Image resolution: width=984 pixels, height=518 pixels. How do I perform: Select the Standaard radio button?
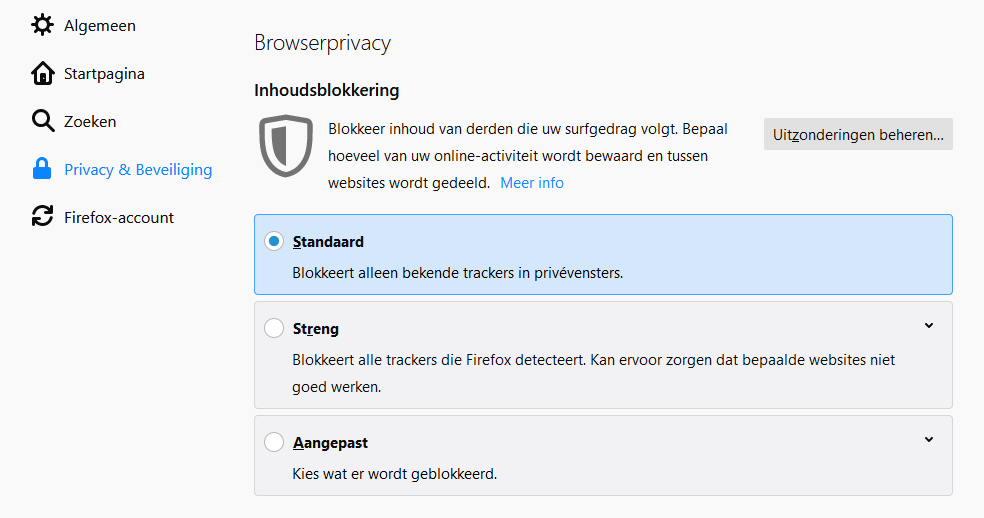tap(274, 242)
